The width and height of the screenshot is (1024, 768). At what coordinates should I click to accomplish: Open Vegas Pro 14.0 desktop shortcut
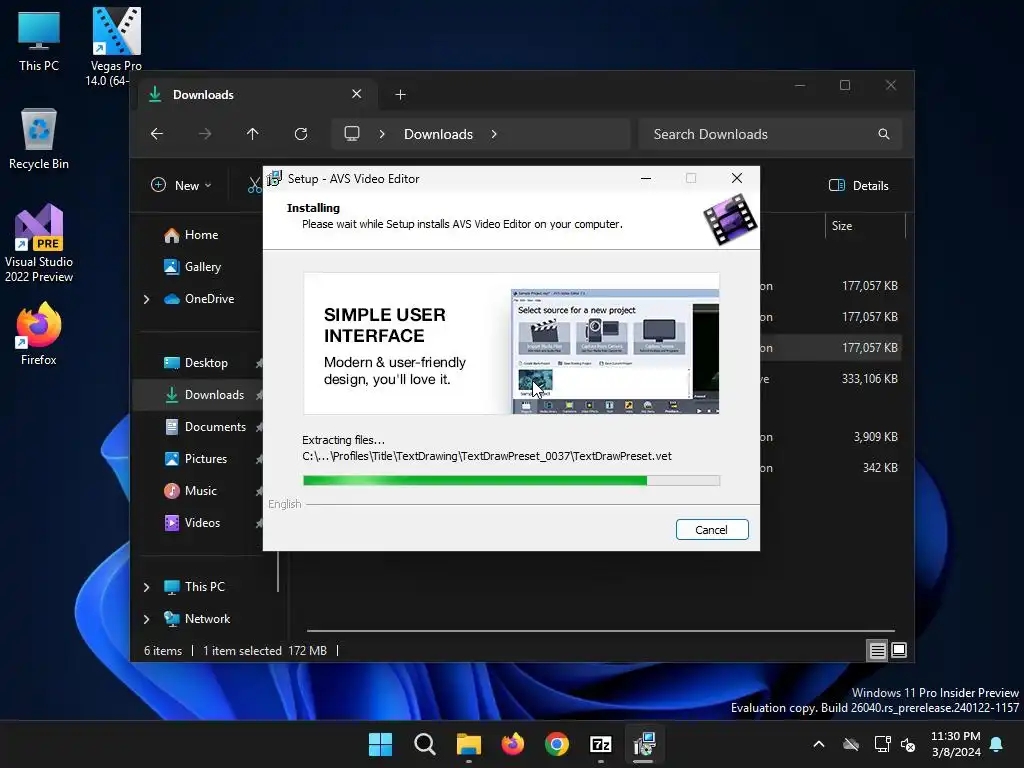coord(116,47)
